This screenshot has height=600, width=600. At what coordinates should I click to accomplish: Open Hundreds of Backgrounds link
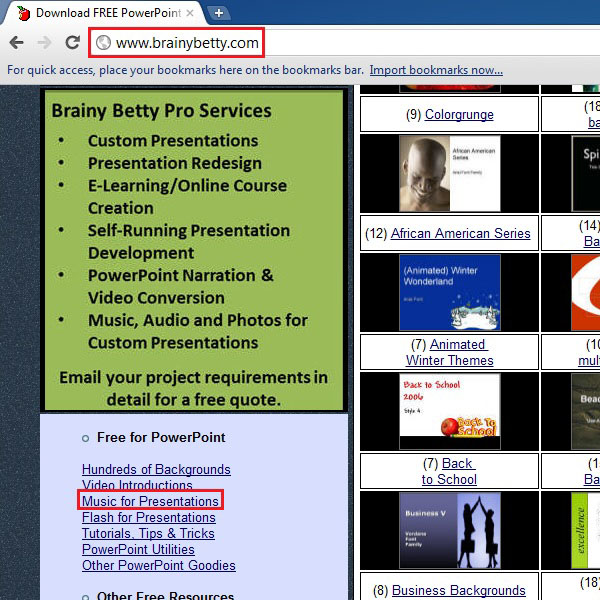tap(156, 469)
